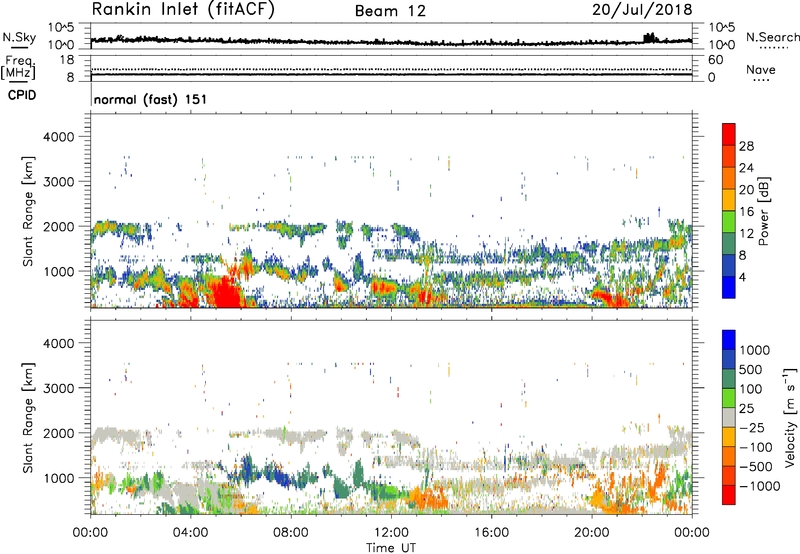
Task: Select the "25" velocity colorbar tick
Action: pos(746,409)
